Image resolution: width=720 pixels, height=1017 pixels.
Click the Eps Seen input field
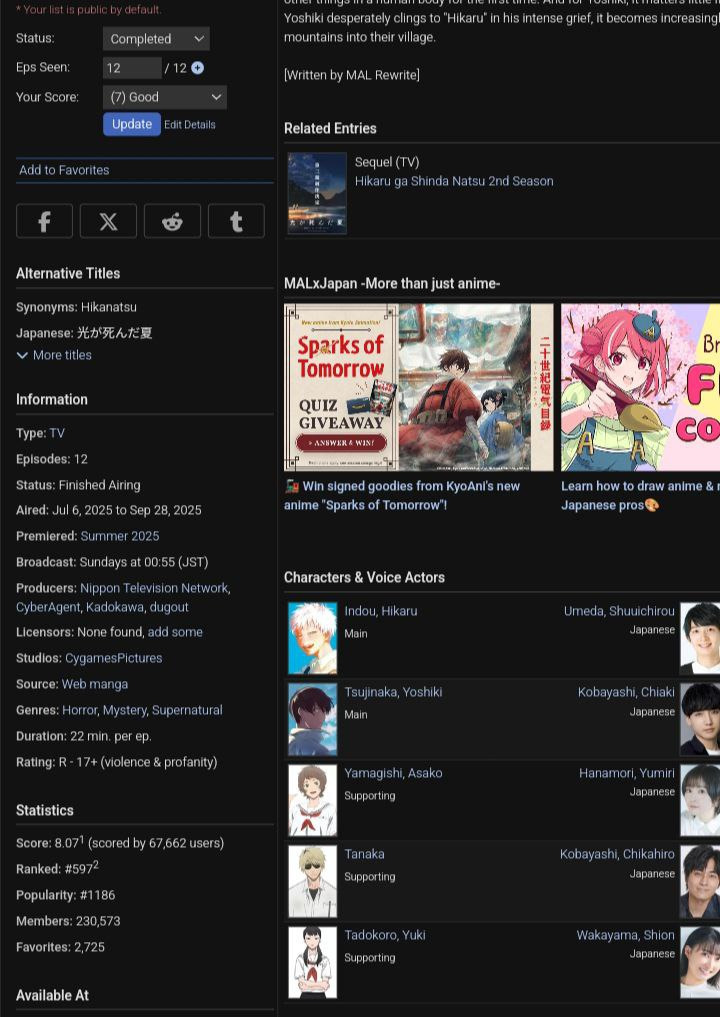[131, 68]
